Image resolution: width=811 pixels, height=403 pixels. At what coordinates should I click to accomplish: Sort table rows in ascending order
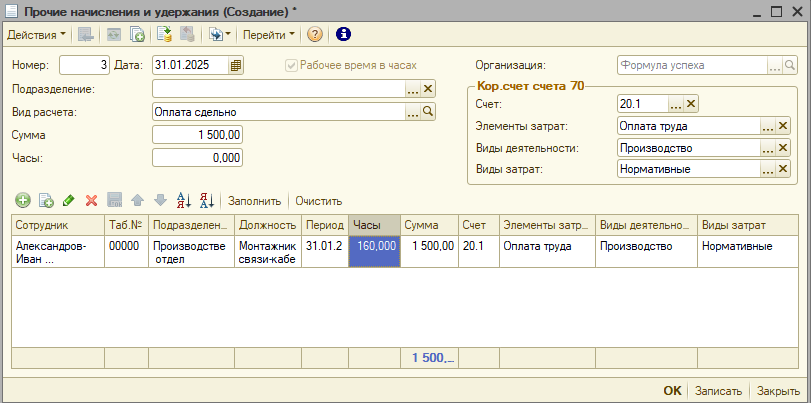point(183,200)
